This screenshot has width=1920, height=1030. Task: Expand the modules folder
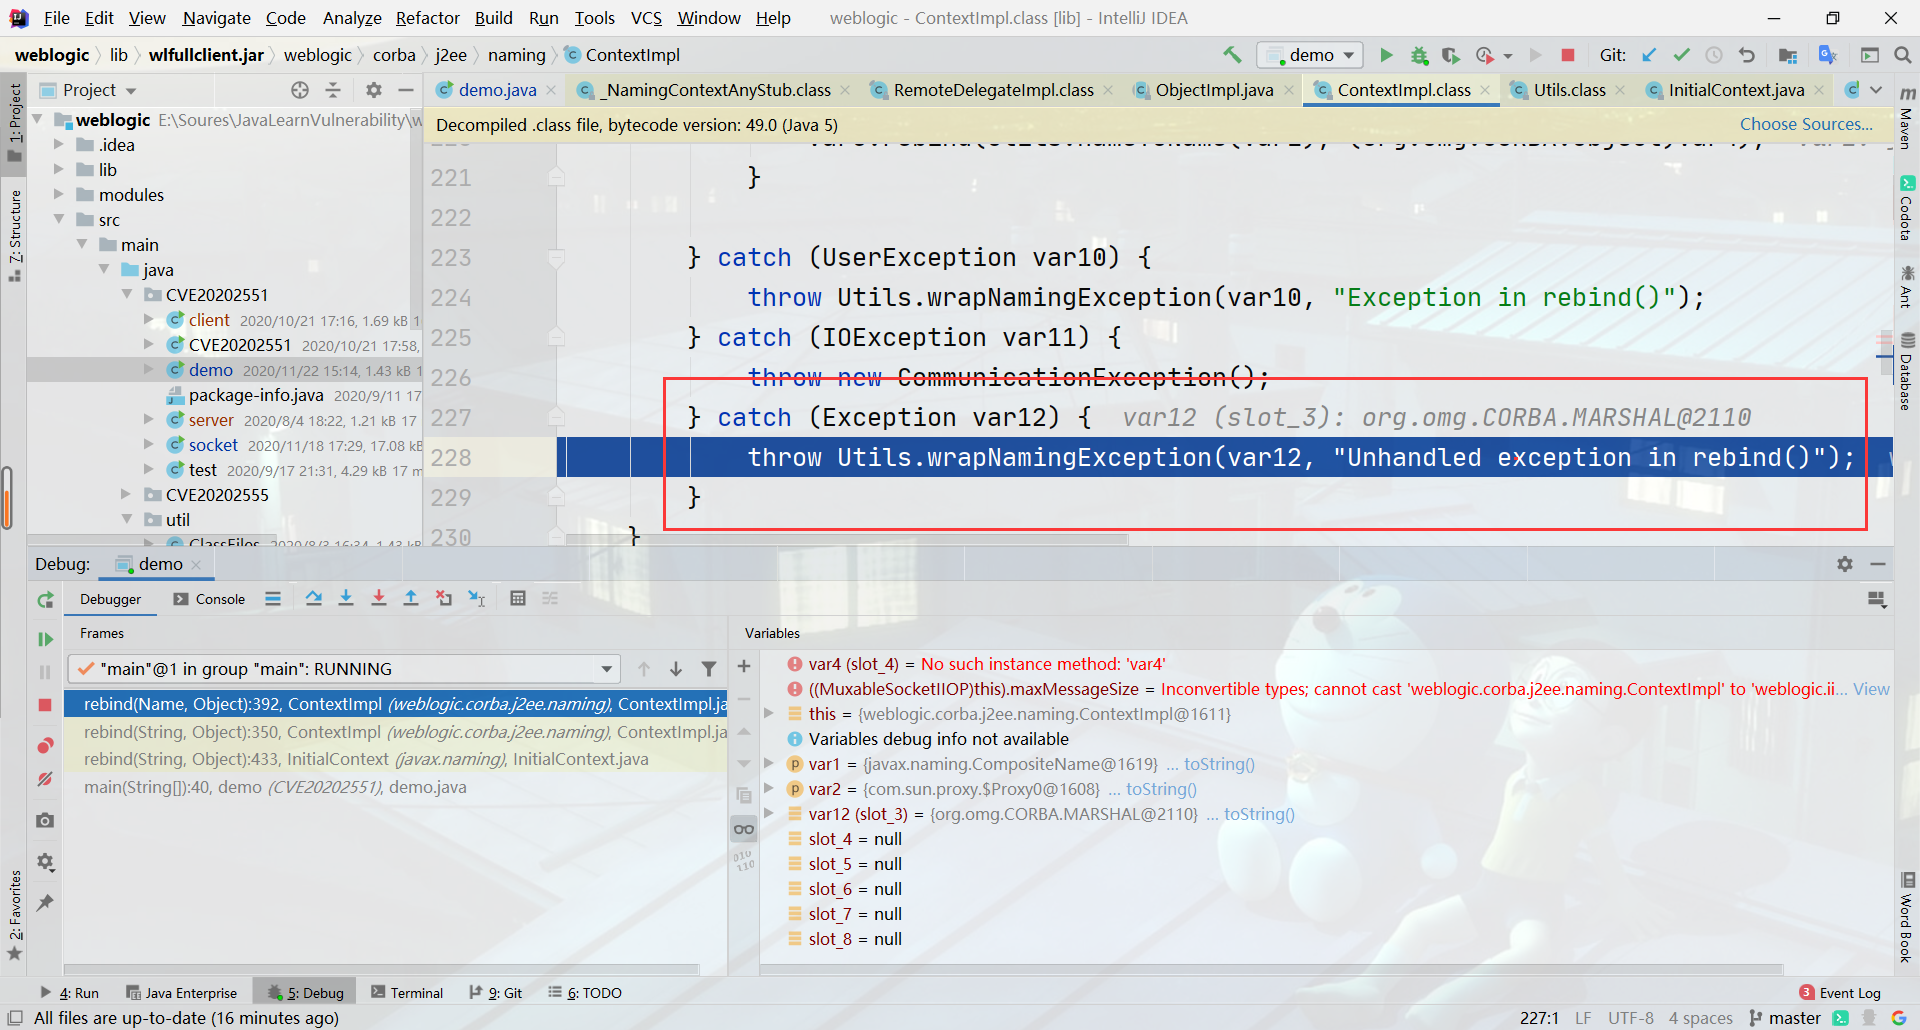click(59, 195)
